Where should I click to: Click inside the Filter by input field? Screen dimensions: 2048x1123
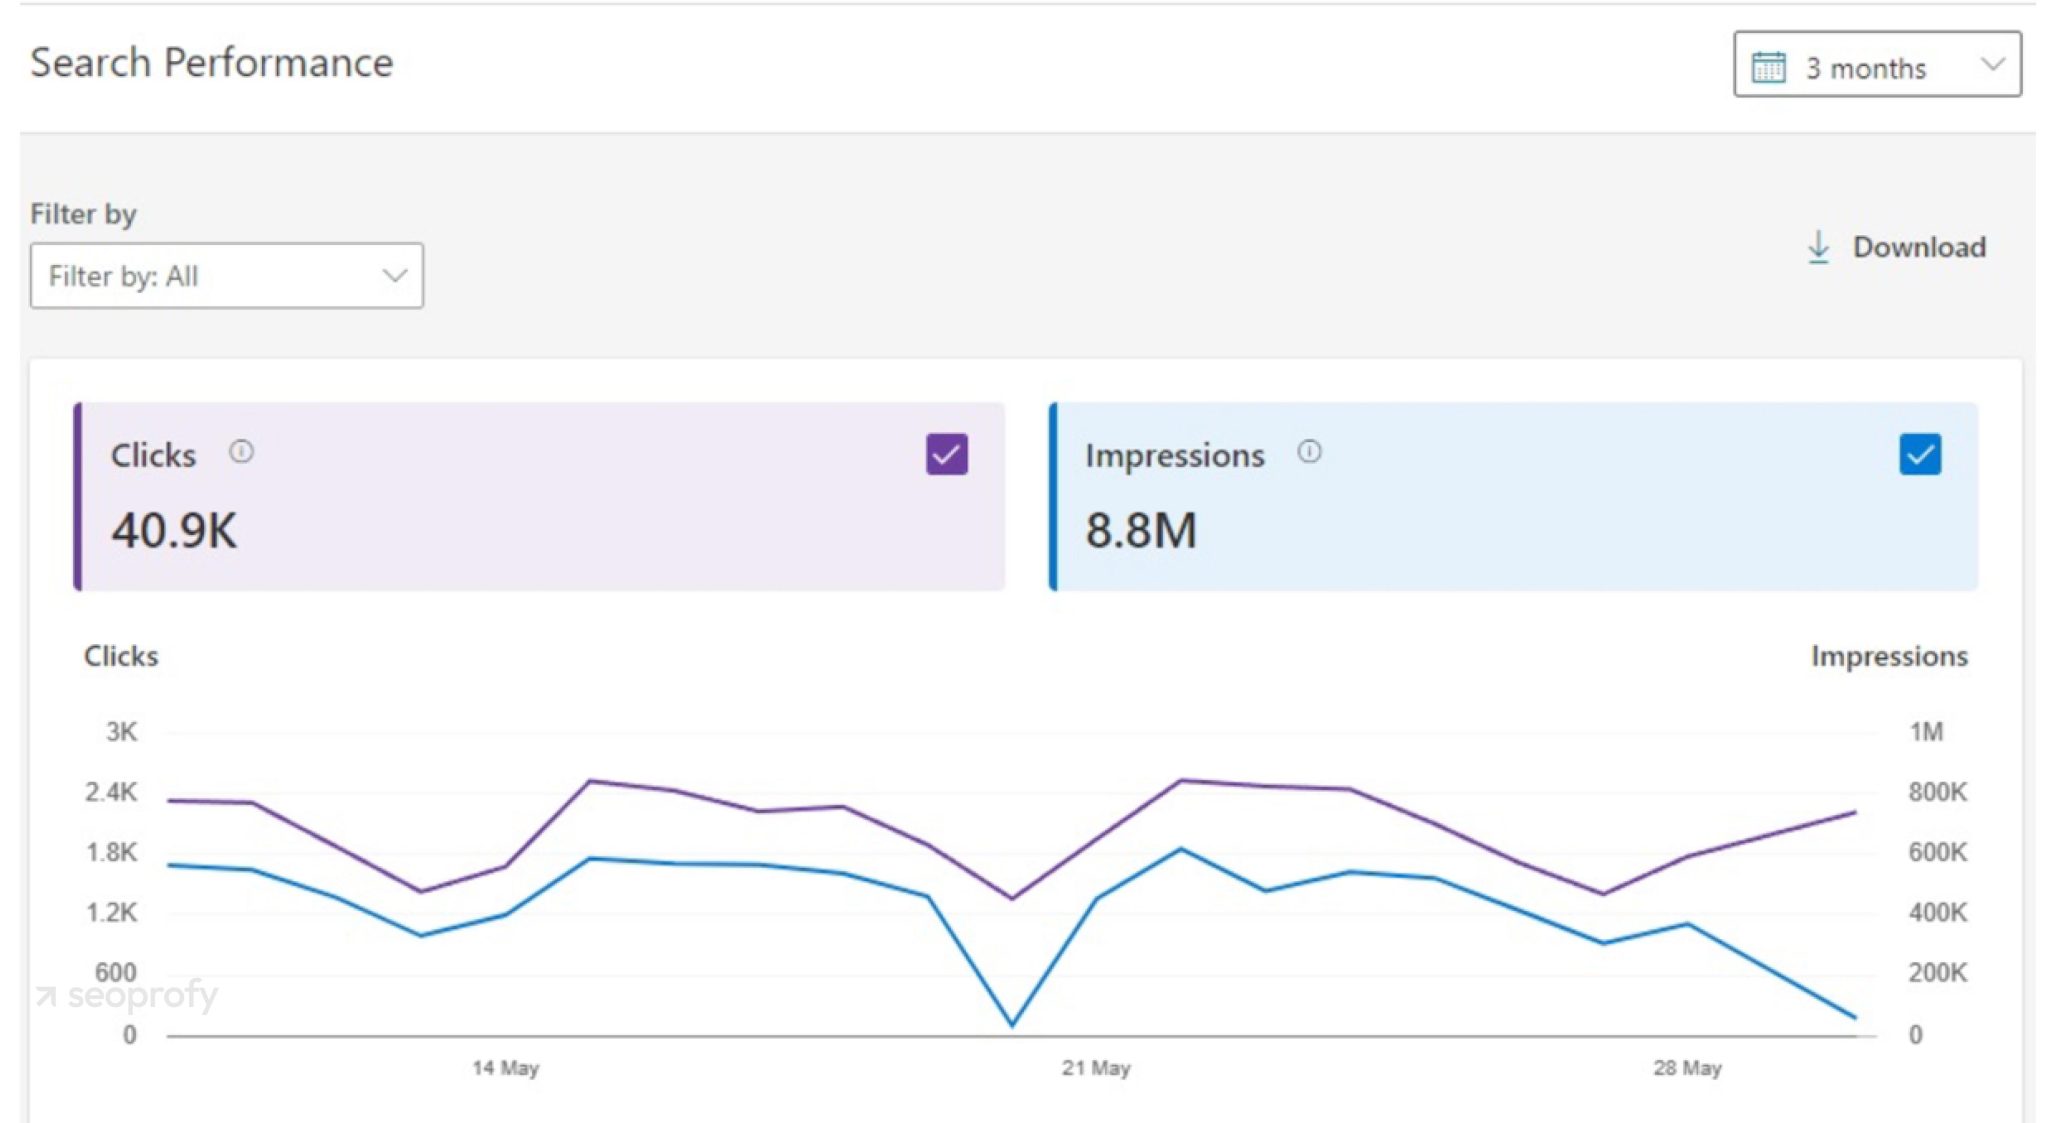coord(200,276)
